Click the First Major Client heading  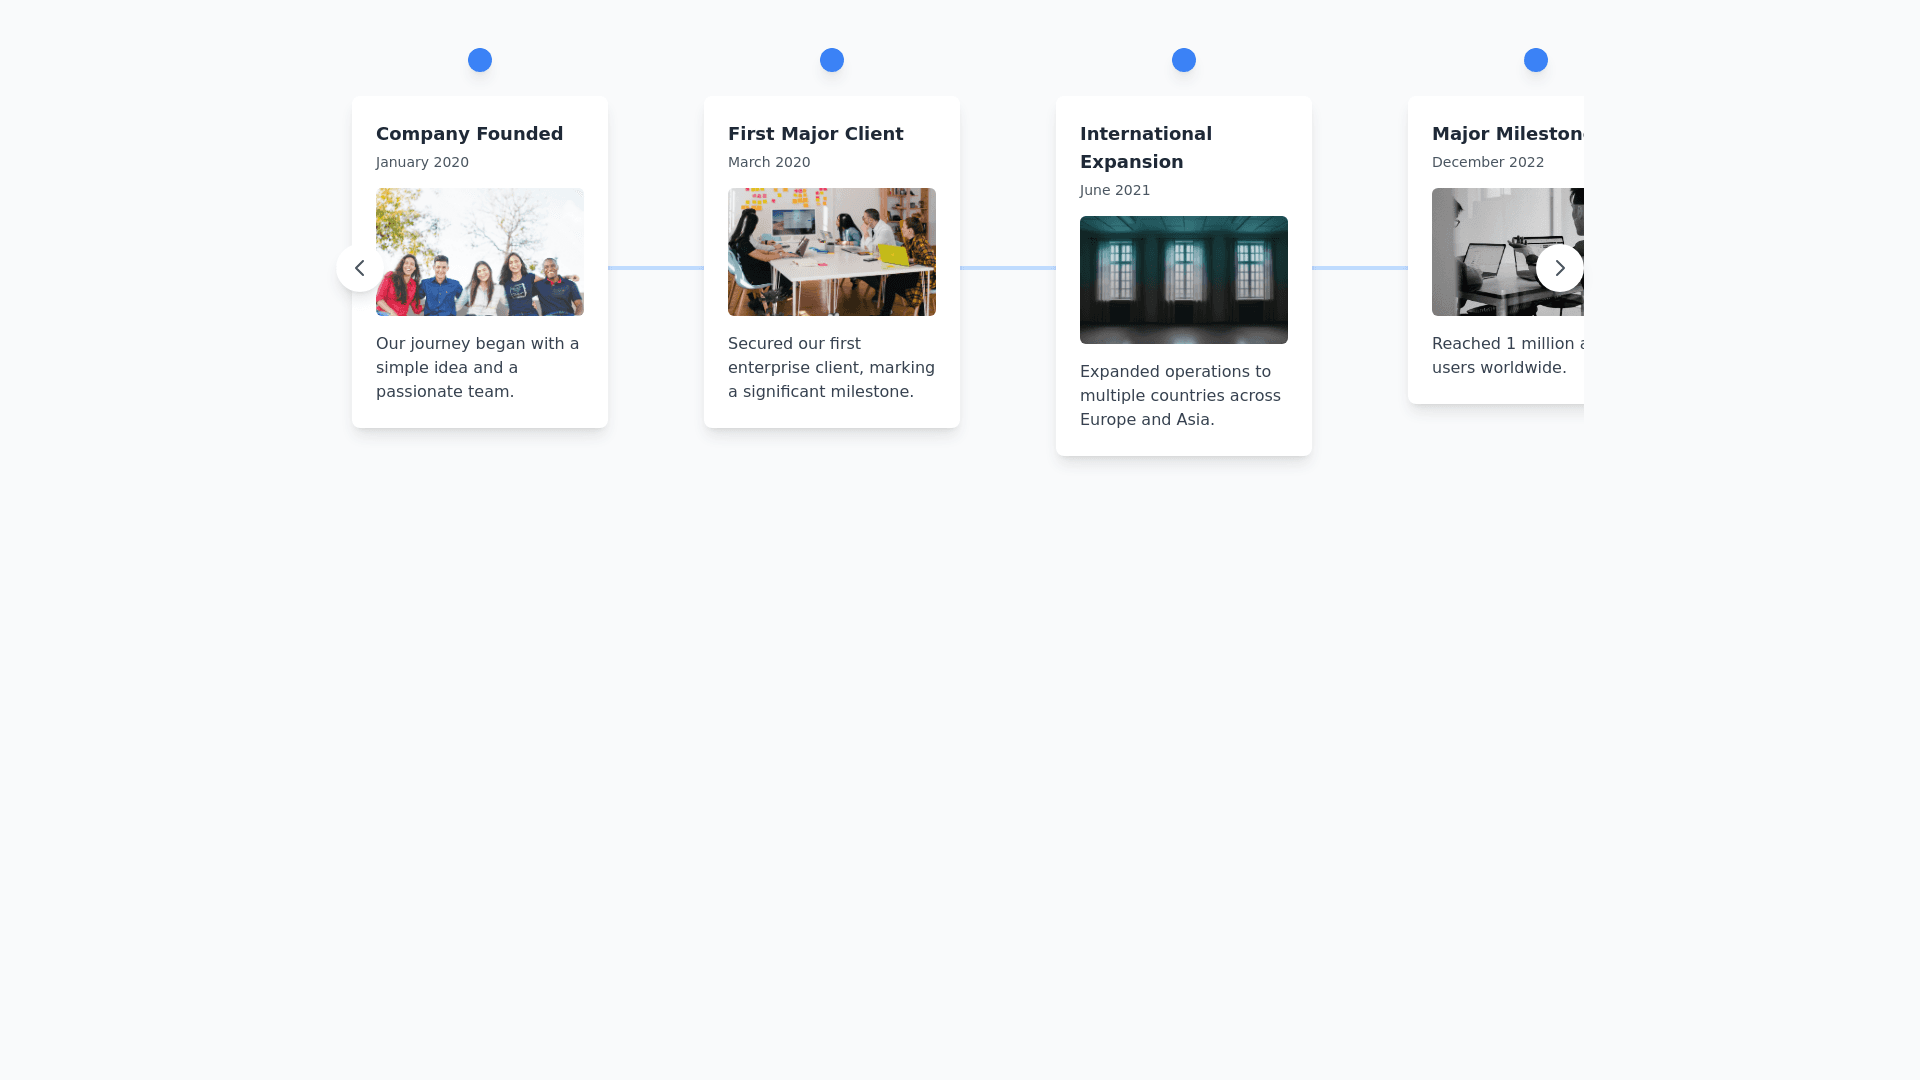pyautogui.click(x=815, y=134)
